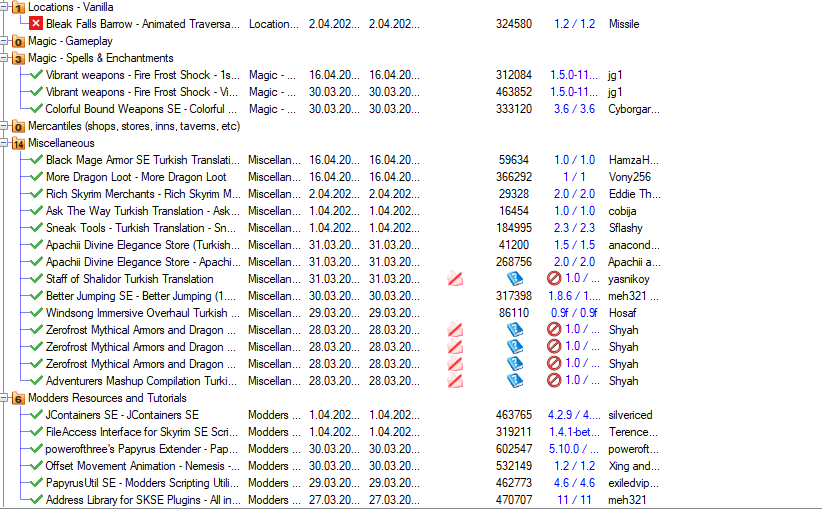822x509 pixels.
Task: Click Nexus ID 312084
Action: (514, 75)
